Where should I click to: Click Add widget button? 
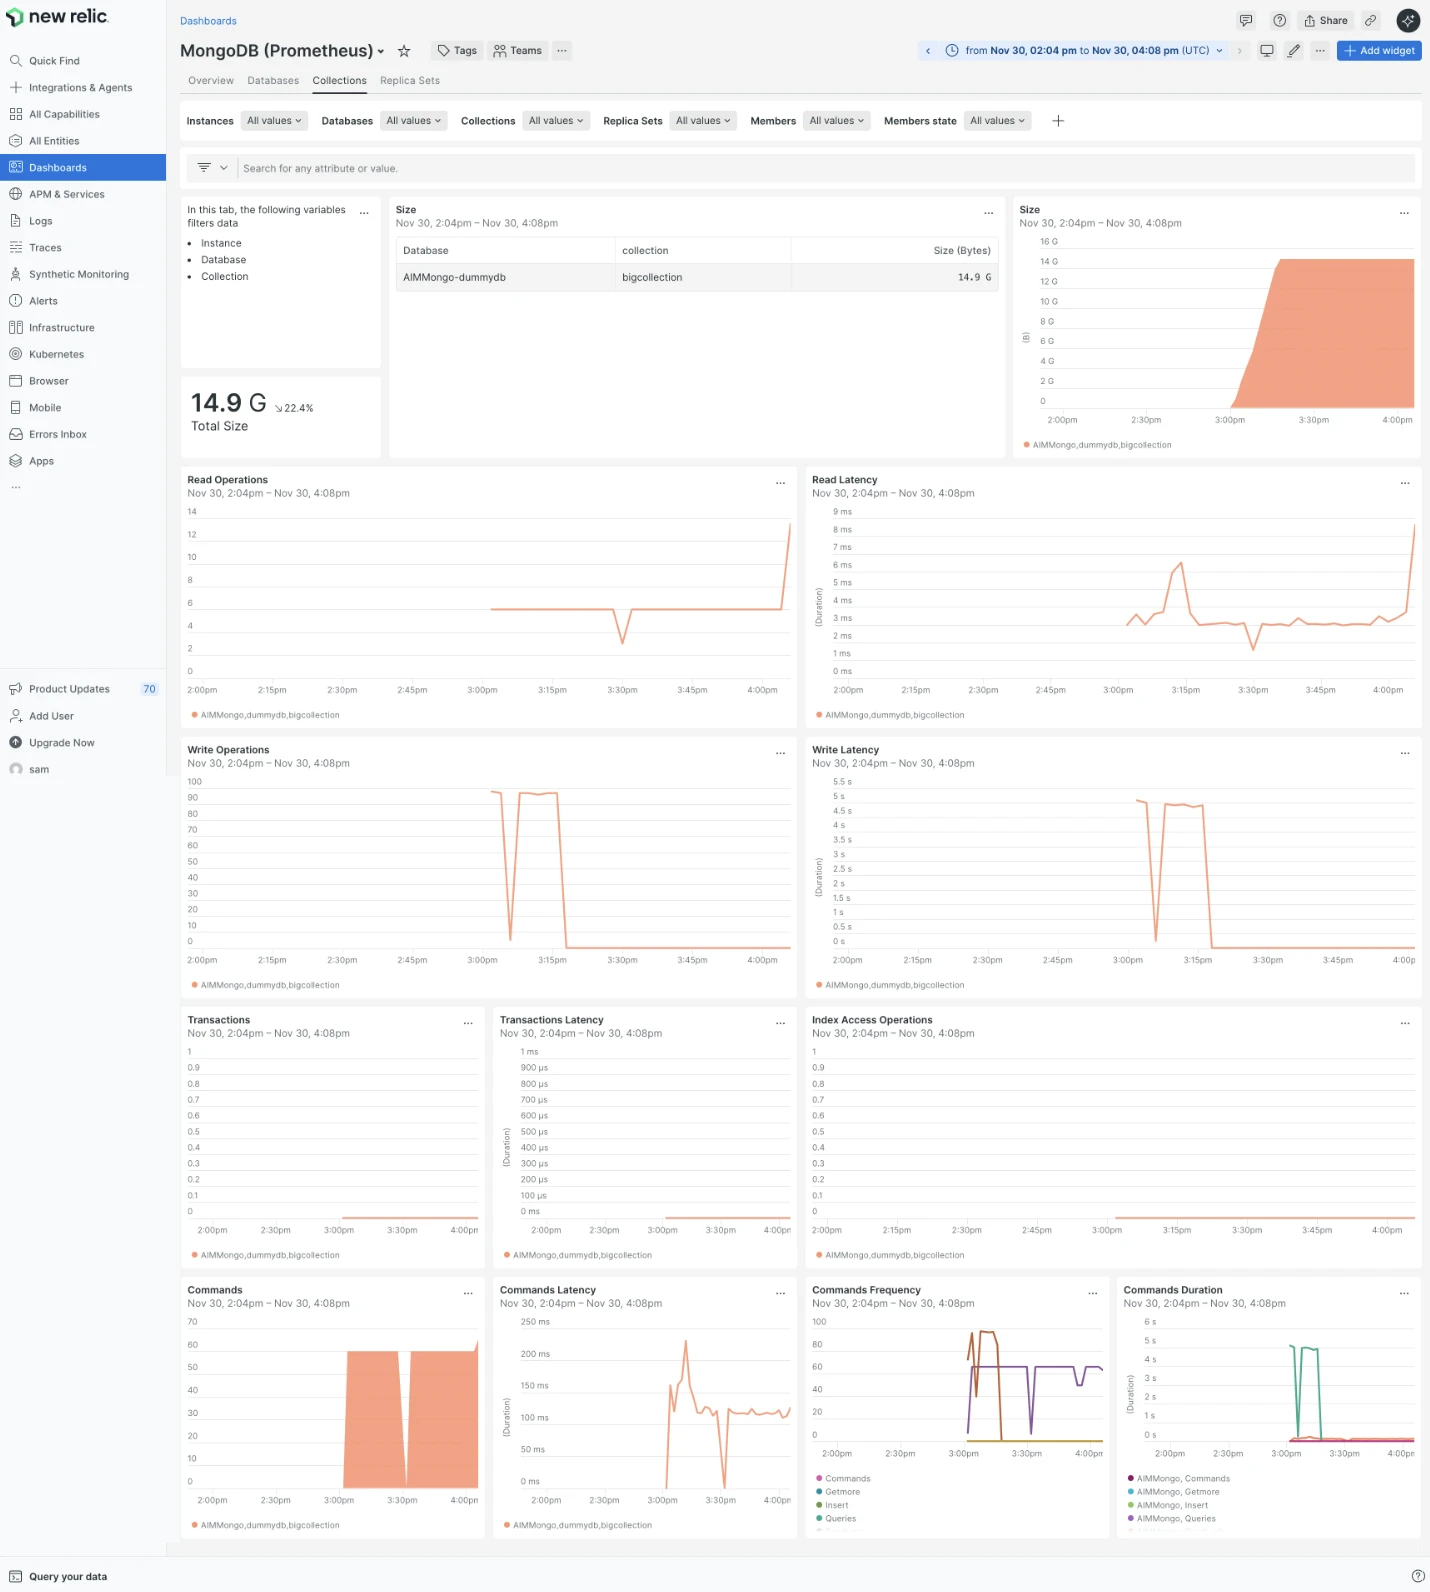1379,51
